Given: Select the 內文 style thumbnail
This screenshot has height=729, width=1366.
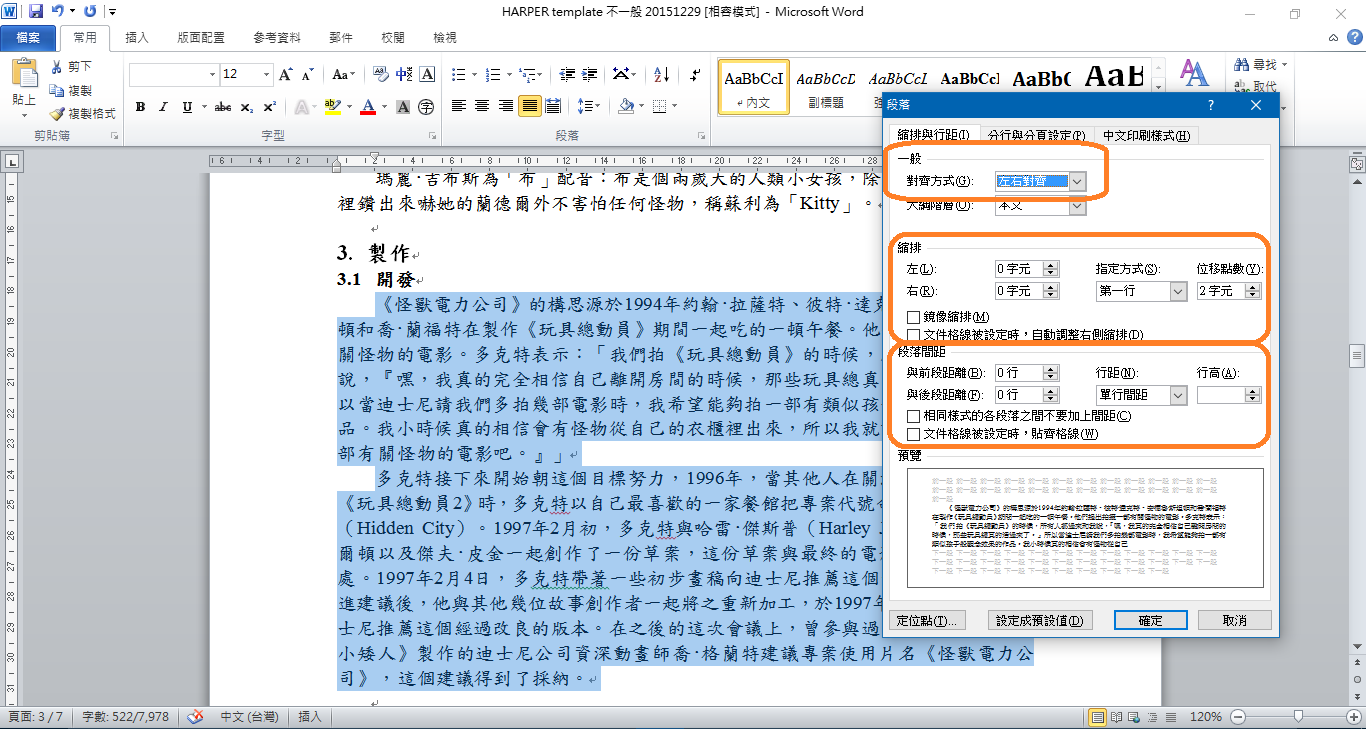Looking at the screenshot, I should (x=753, y=87).
